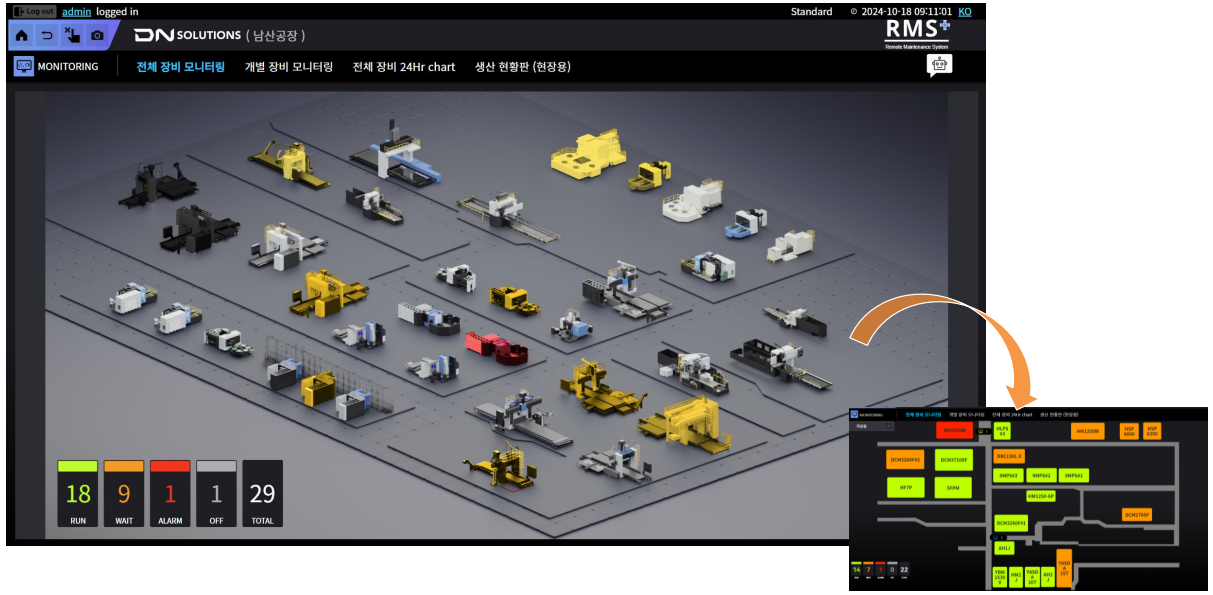The image size is (1213, 595).
Task: Open the chatbot robot icon
Action: click(x=939, y=65)
